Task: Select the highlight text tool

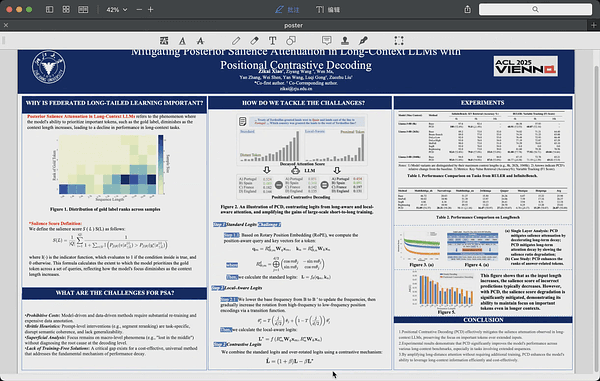Action: (x=164, y=41)
